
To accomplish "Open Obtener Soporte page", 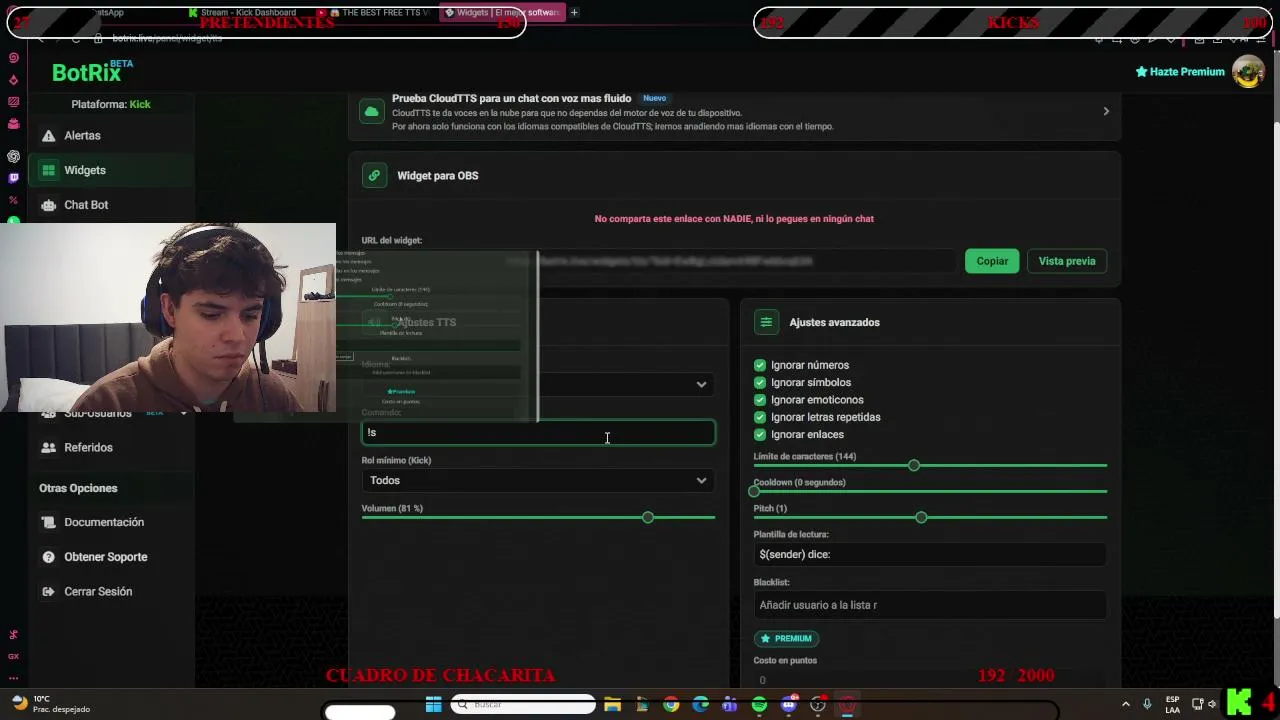I will click(x=111, y=557).
